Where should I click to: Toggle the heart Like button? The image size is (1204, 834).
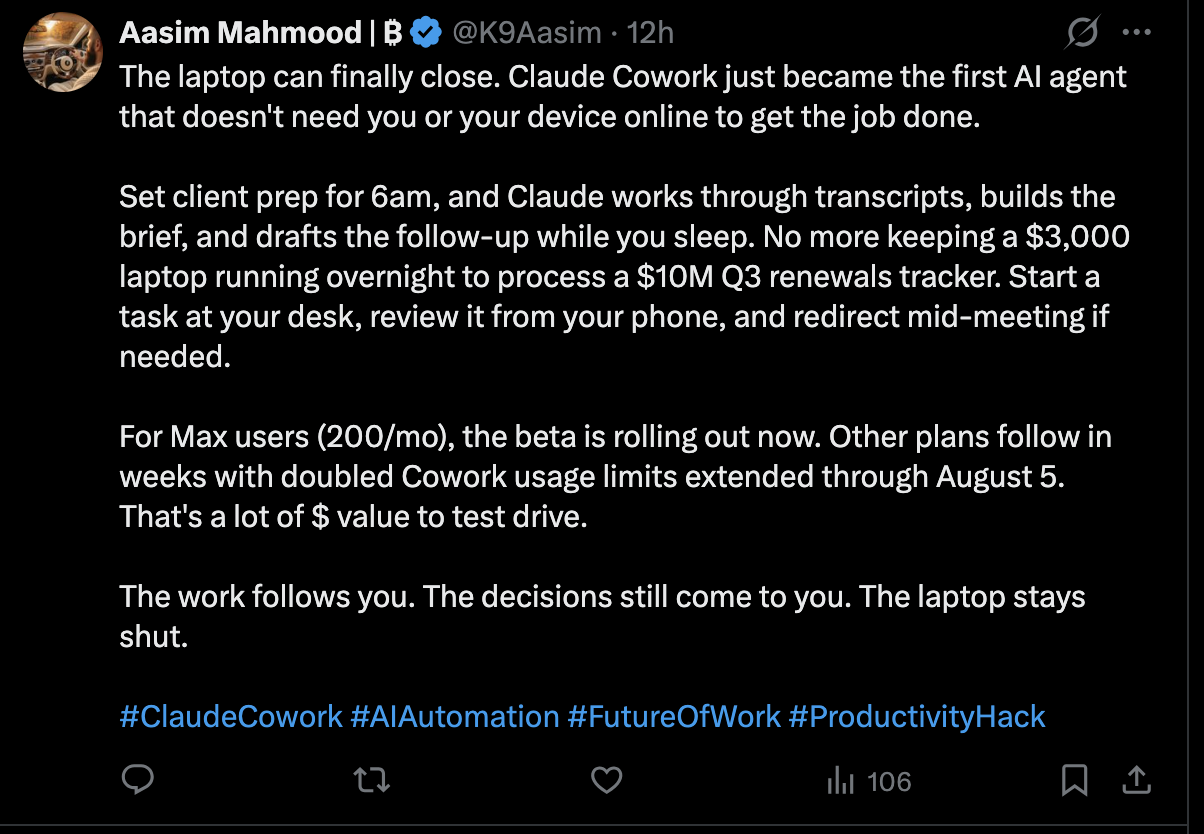pos(607,780)
